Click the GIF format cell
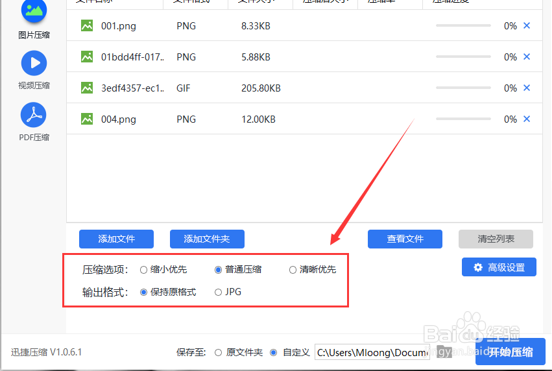 (x=183, y=88)
